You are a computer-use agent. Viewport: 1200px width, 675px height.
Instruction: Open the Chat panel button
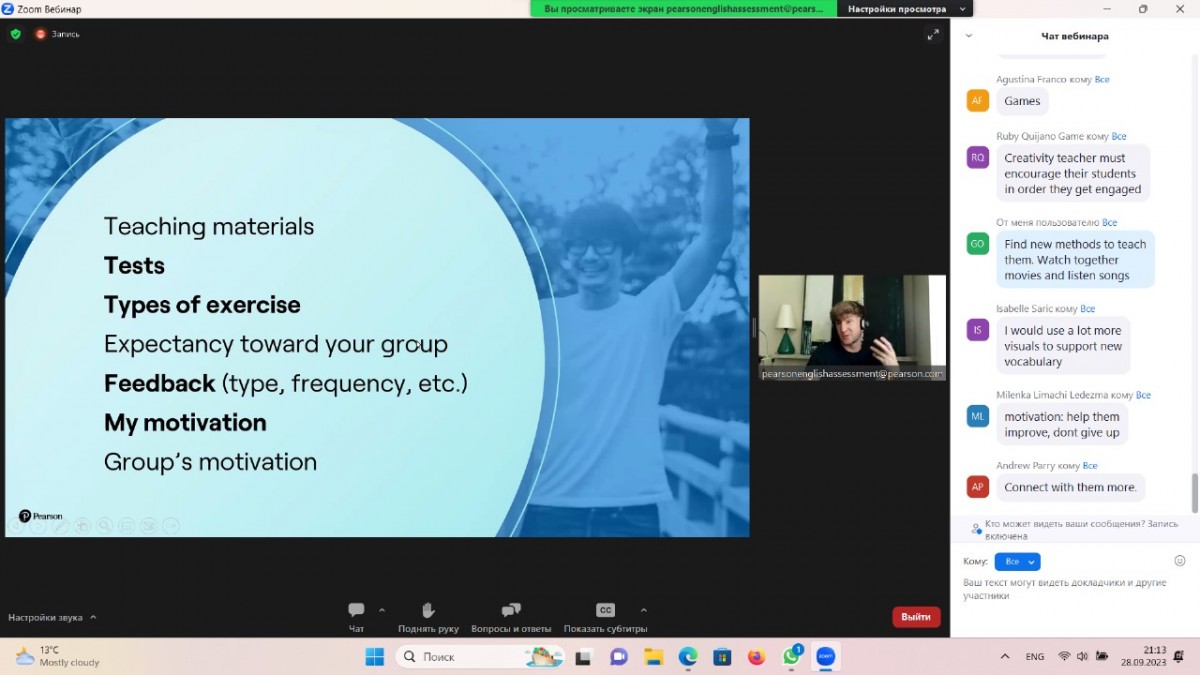356,611
